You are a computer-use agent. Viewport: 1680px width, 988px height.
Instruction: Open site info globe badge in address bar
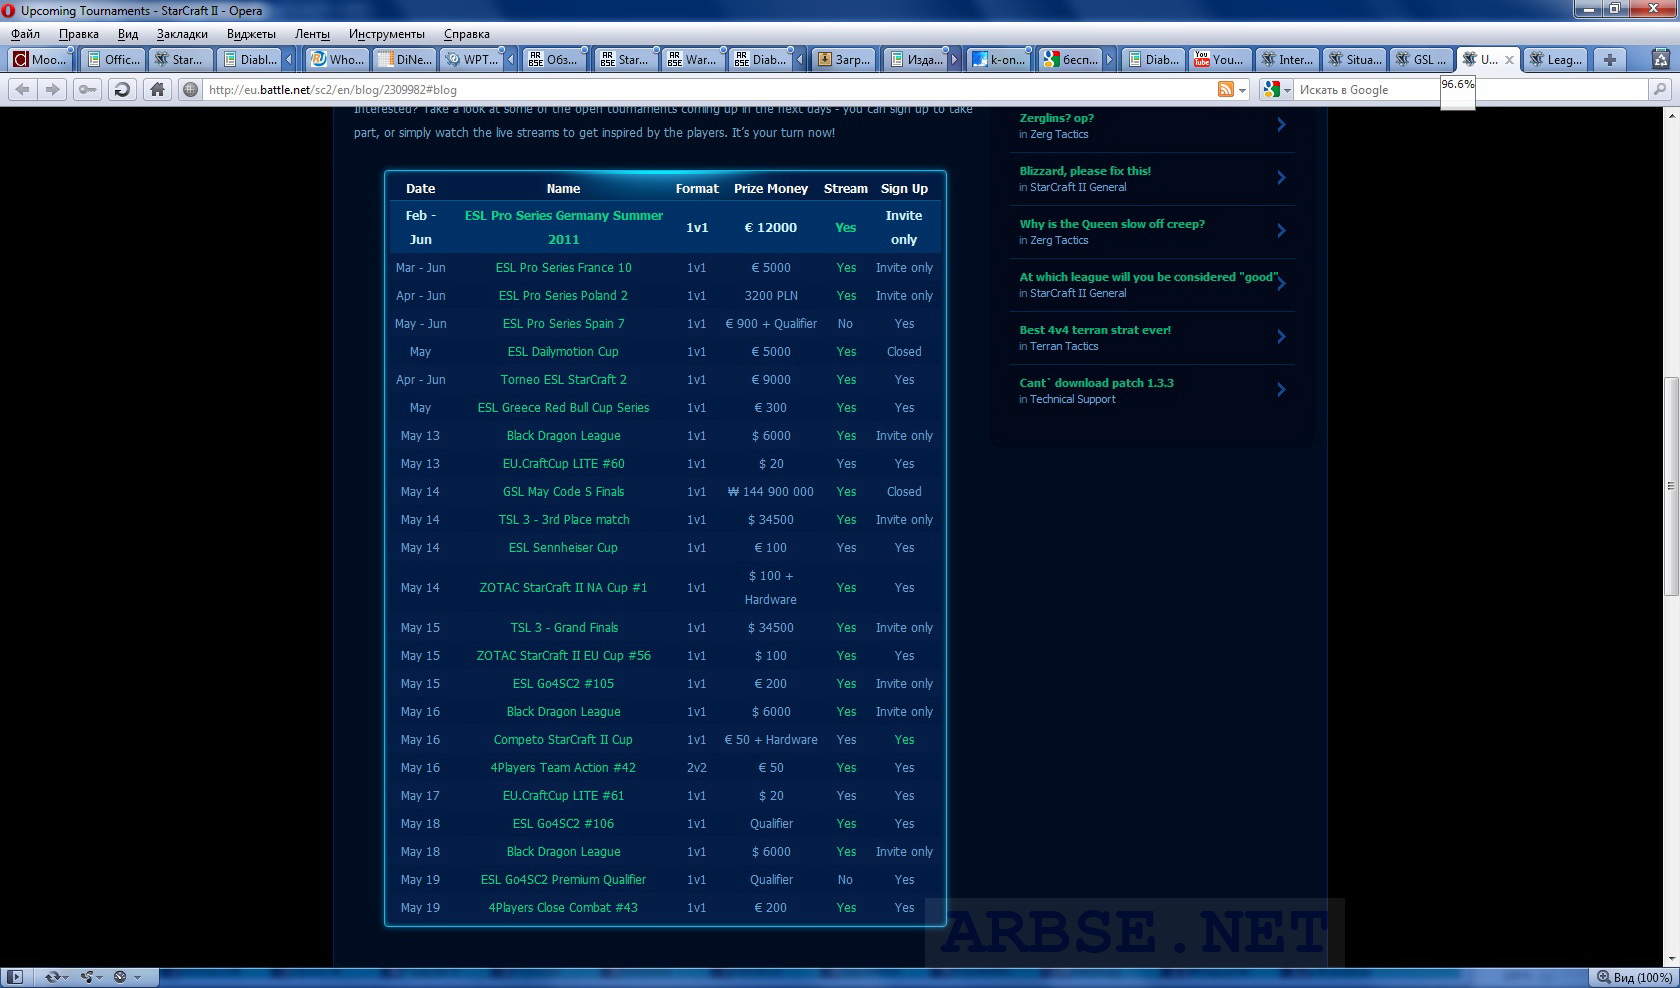[x=190, y=89]
